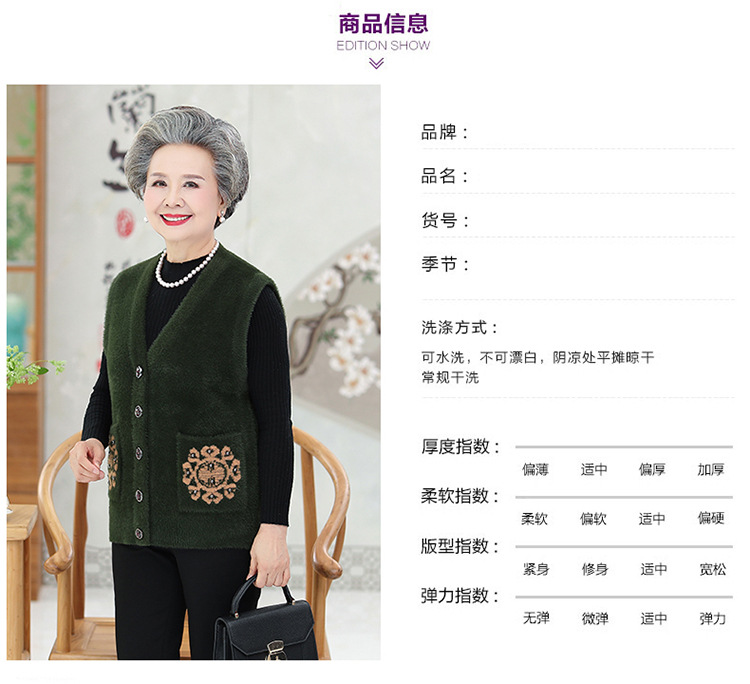The height and width of the screenshot is (684, 750).
Task: Select 柔软 softness option
Action: 534,519
